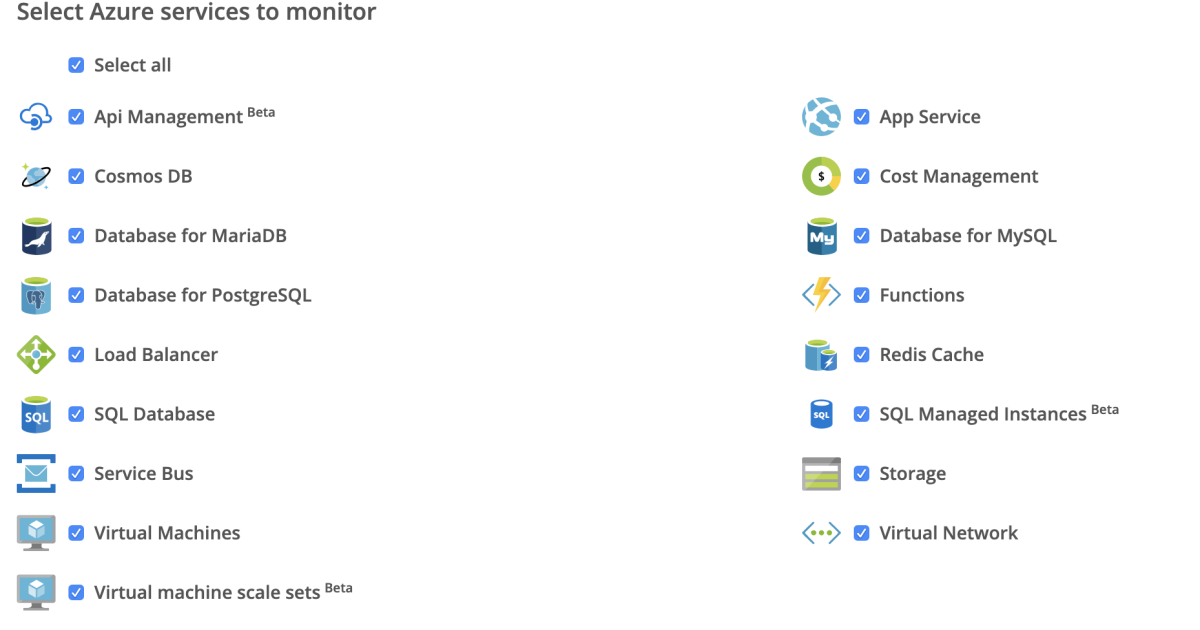This screenshot has height=630, width=1200.
Task: Click the Service Bus envelope icon
Action: point(36,474)
